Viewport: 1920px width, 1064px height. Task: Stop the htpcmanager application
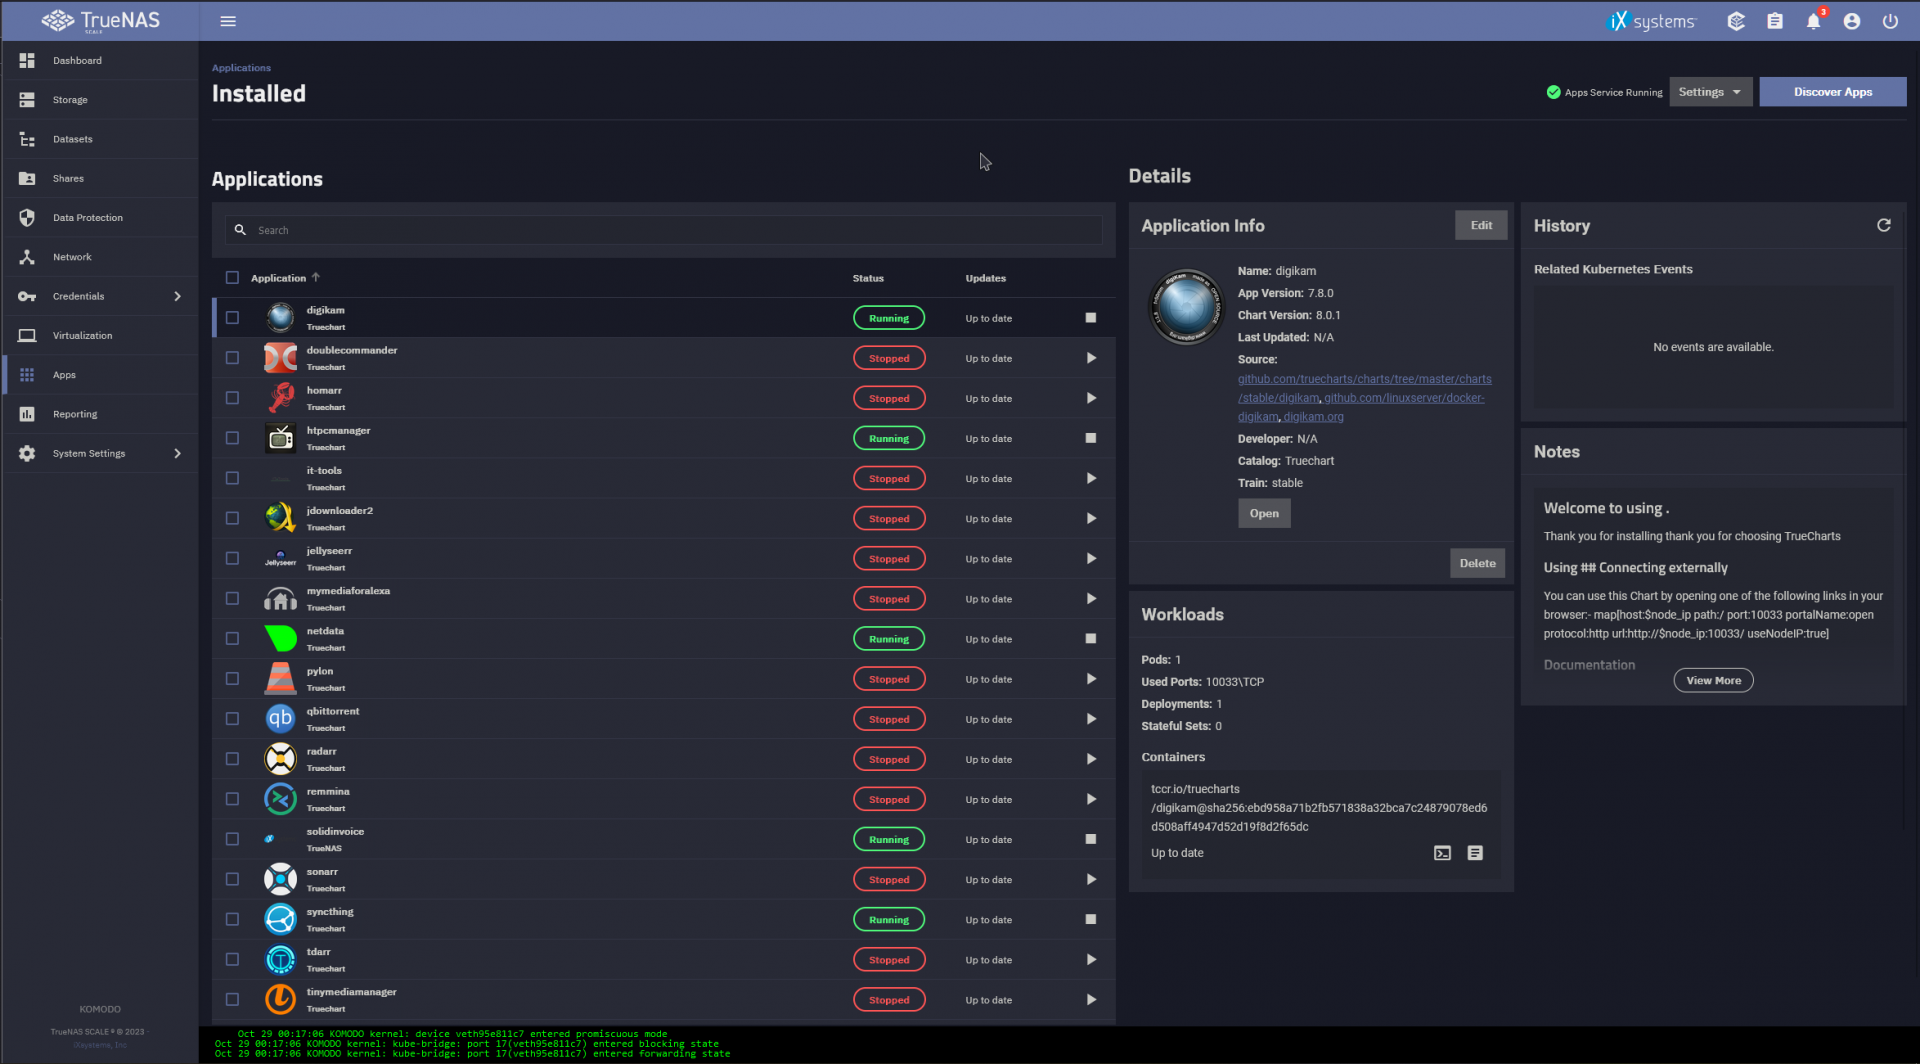coord(1091,438)
